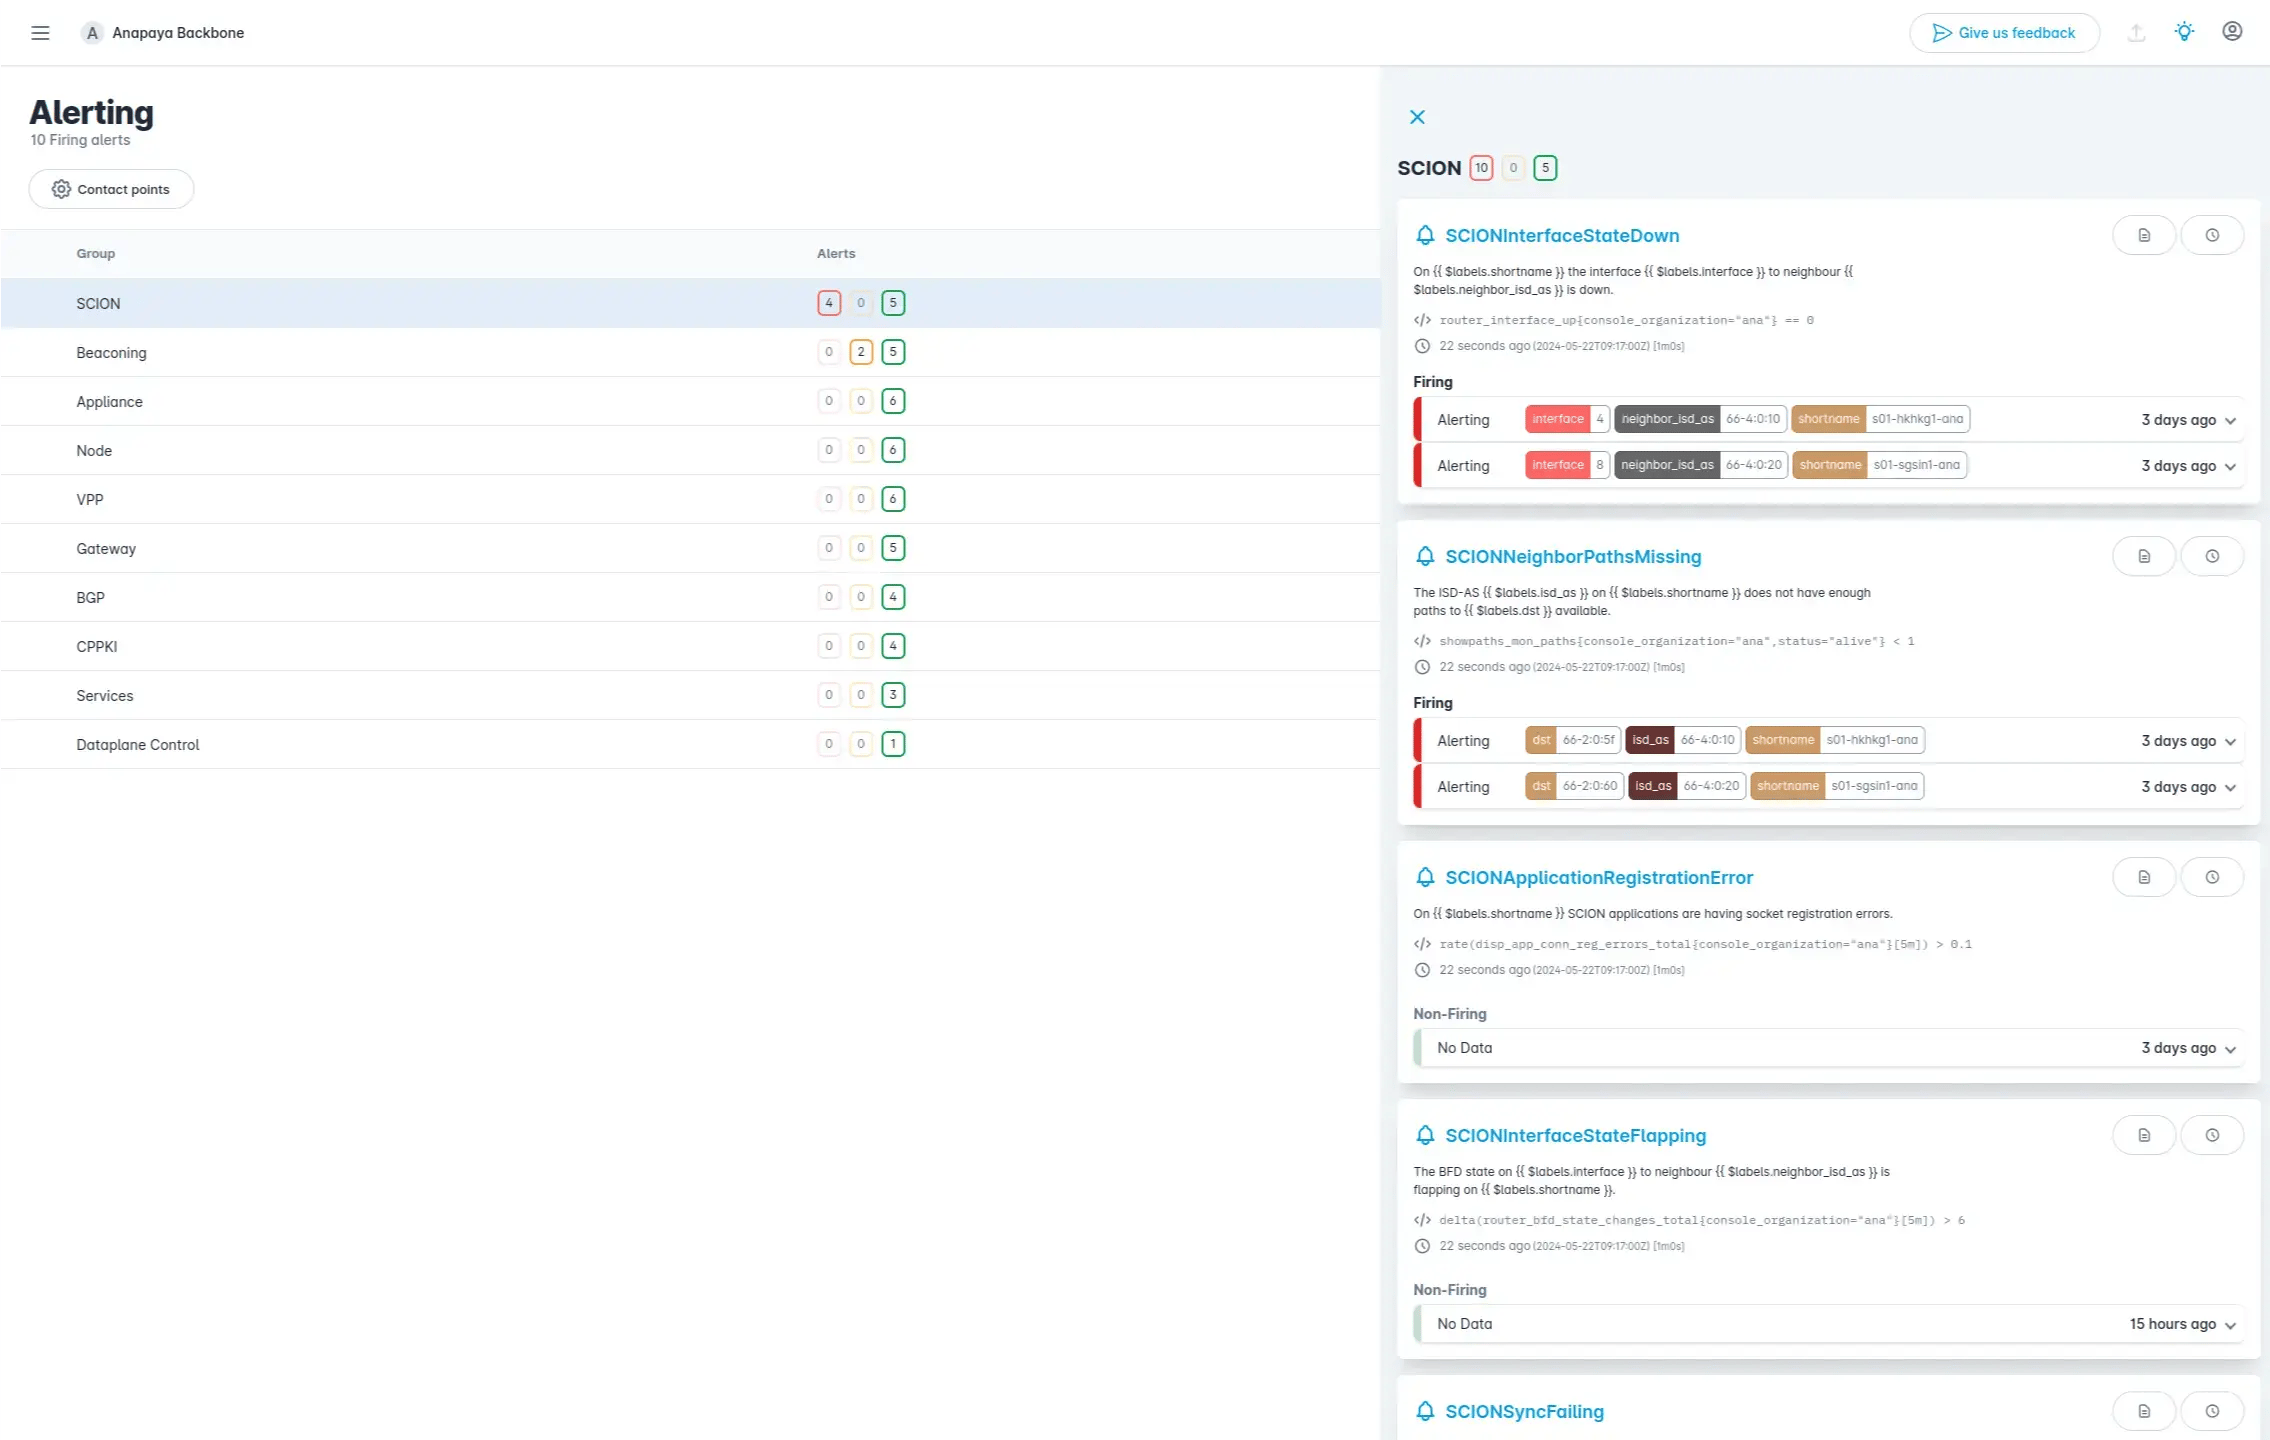Open Contact points settings
2270x1440 pixels.
111,189
